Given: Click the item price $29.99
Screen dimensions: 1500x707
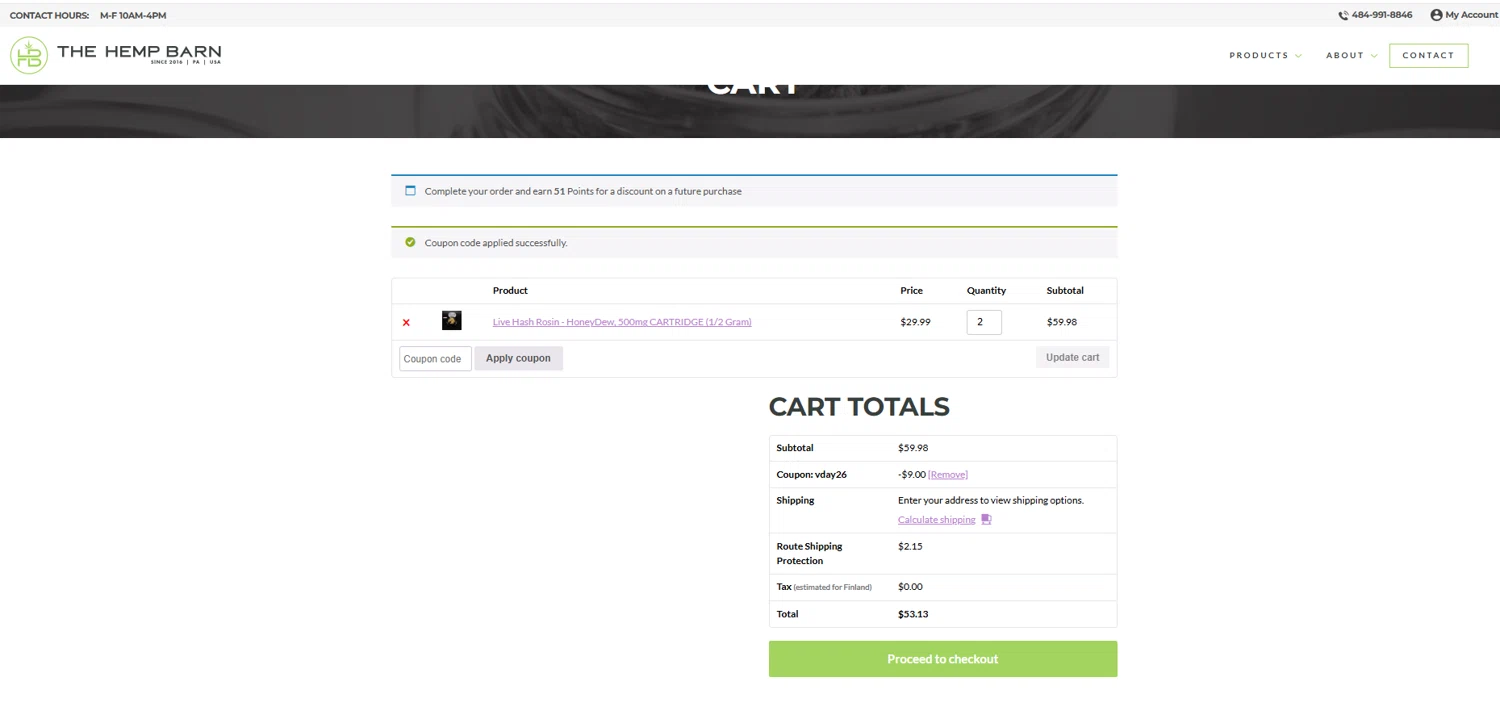Looking at the screenshot, I should coord(915,322).
